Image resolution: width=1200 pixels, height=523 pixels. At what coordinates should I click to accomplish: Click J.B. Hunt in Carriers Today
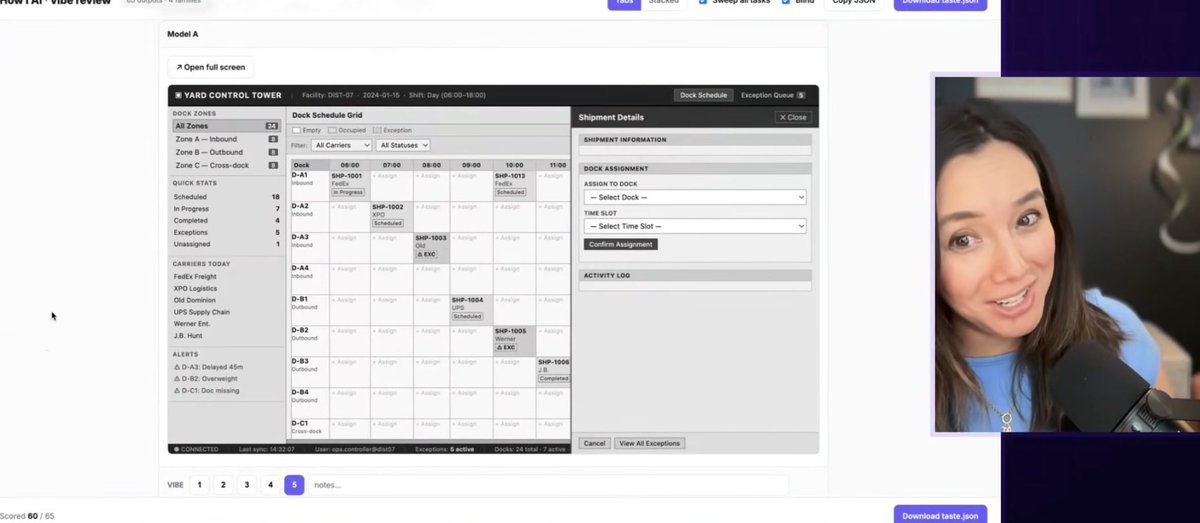[x=187, y=336]
